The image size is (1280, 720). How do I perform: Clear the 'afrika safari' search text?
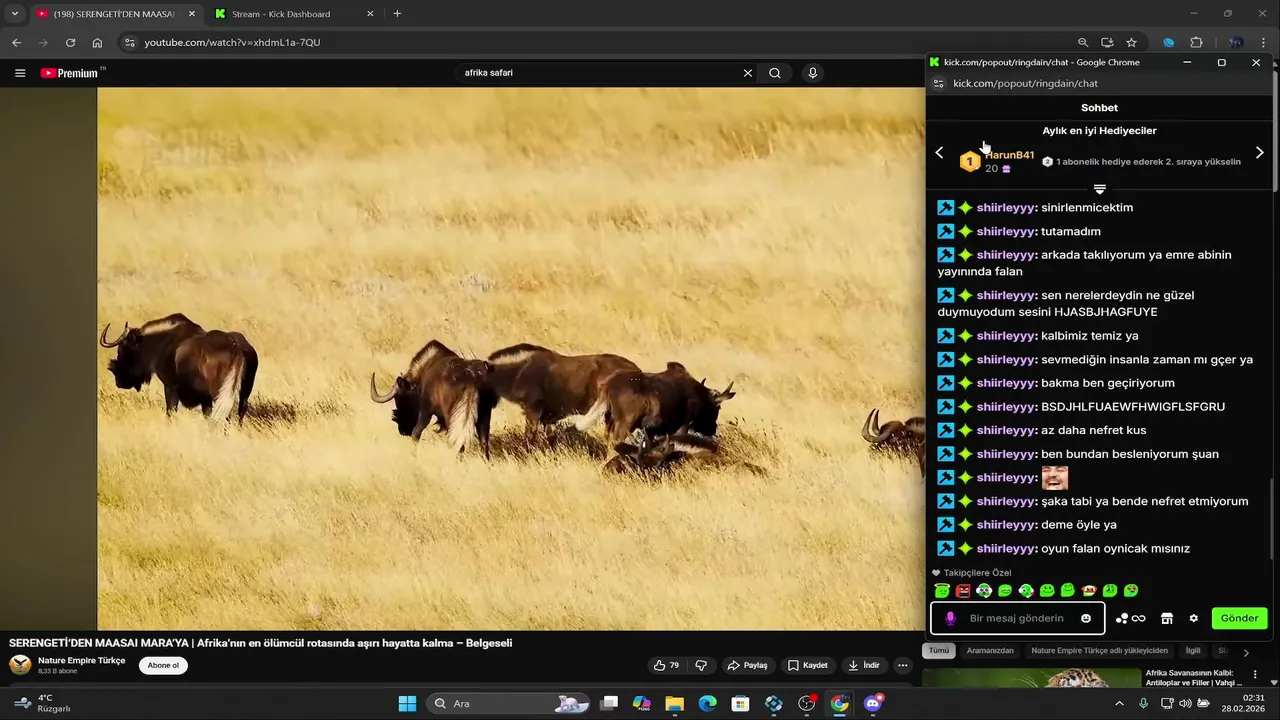[747, 73]
